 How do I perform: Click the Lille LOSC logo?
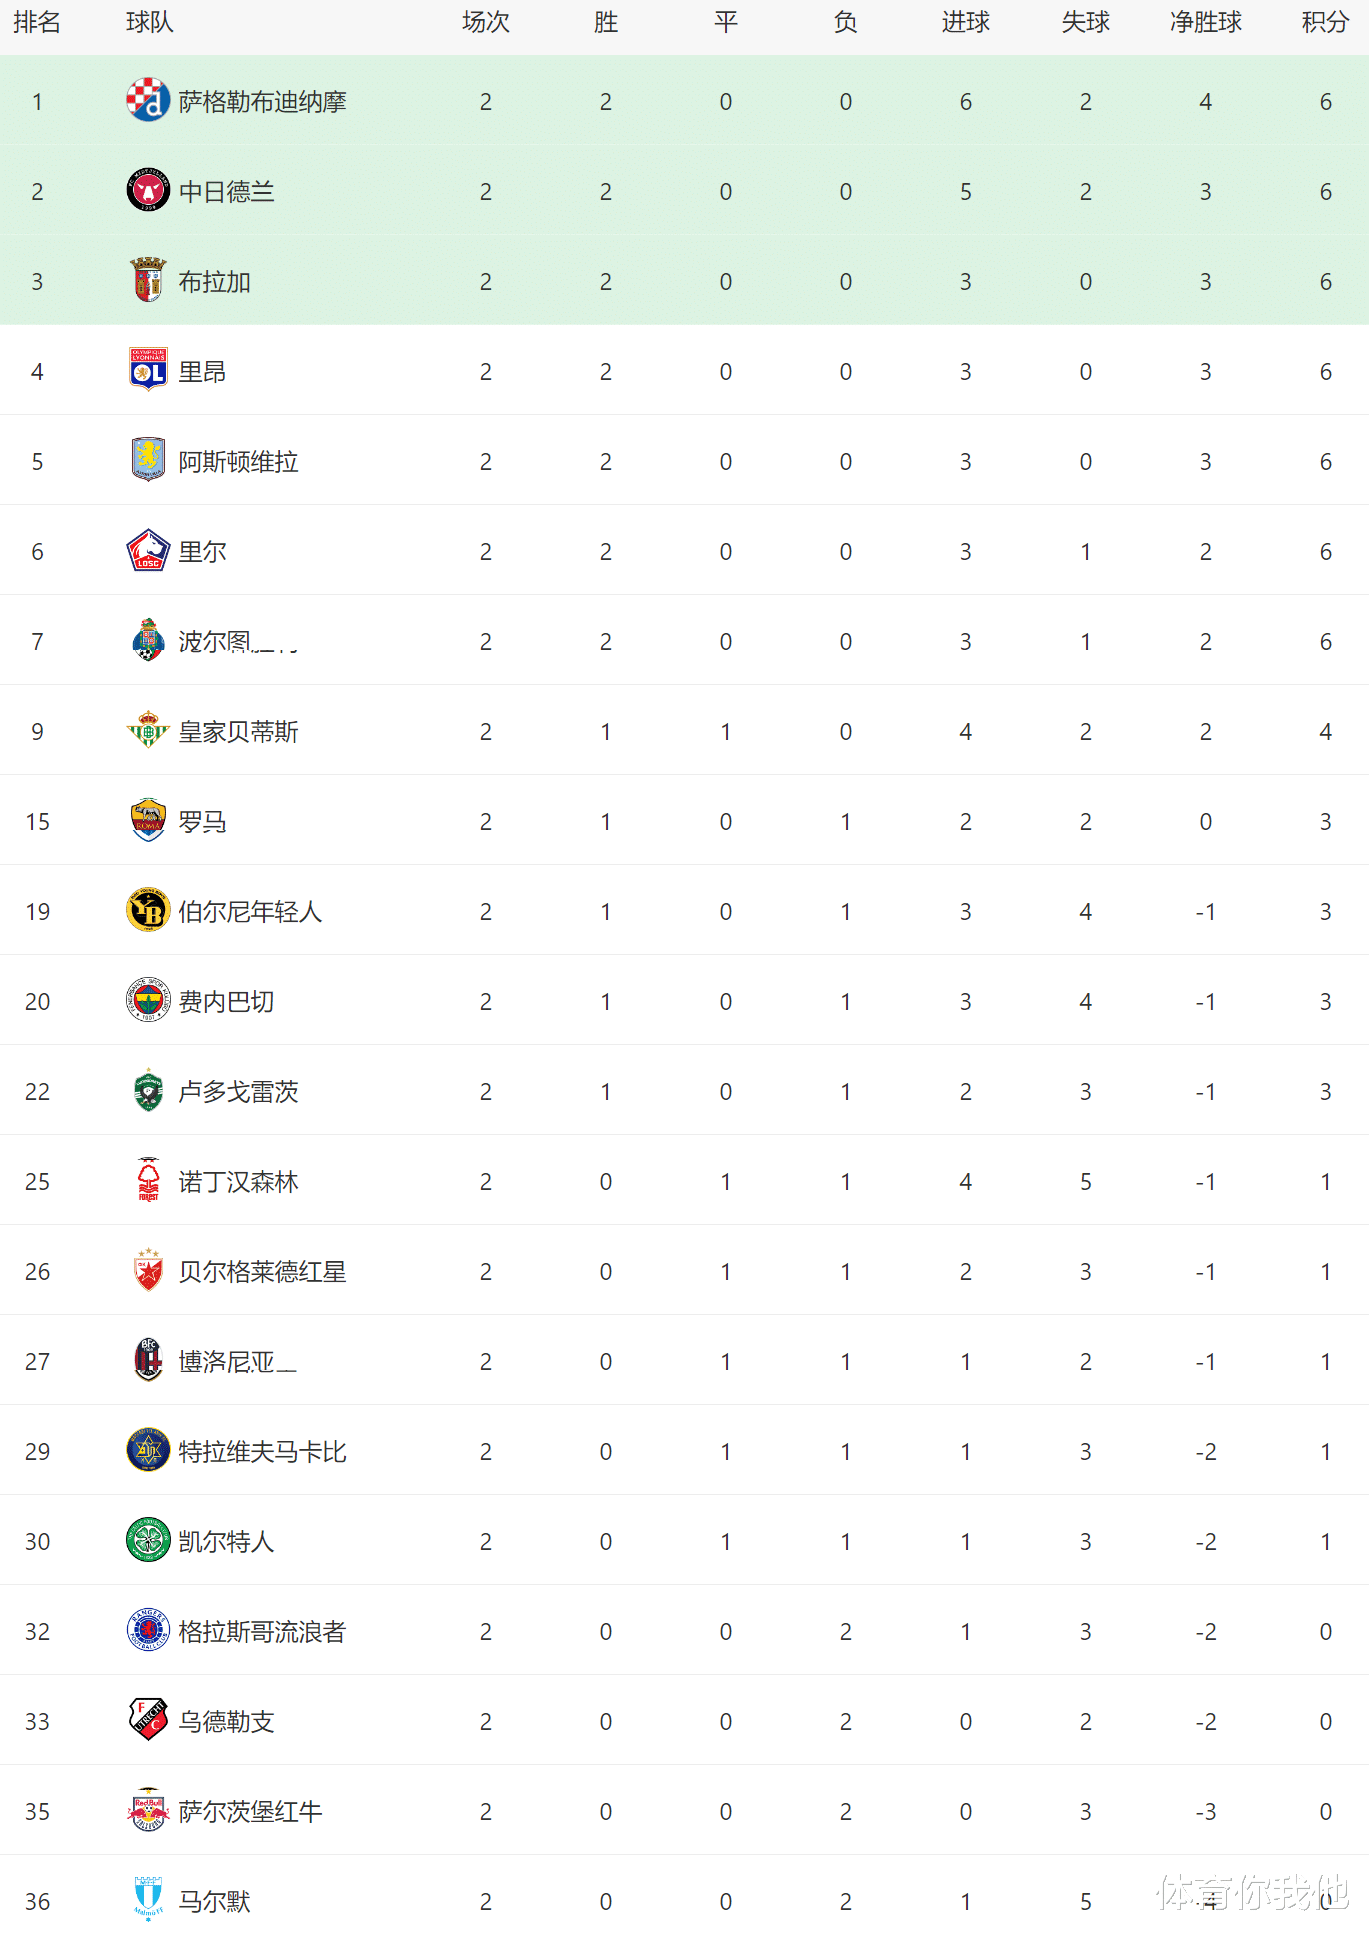click(x=148, y=551)
